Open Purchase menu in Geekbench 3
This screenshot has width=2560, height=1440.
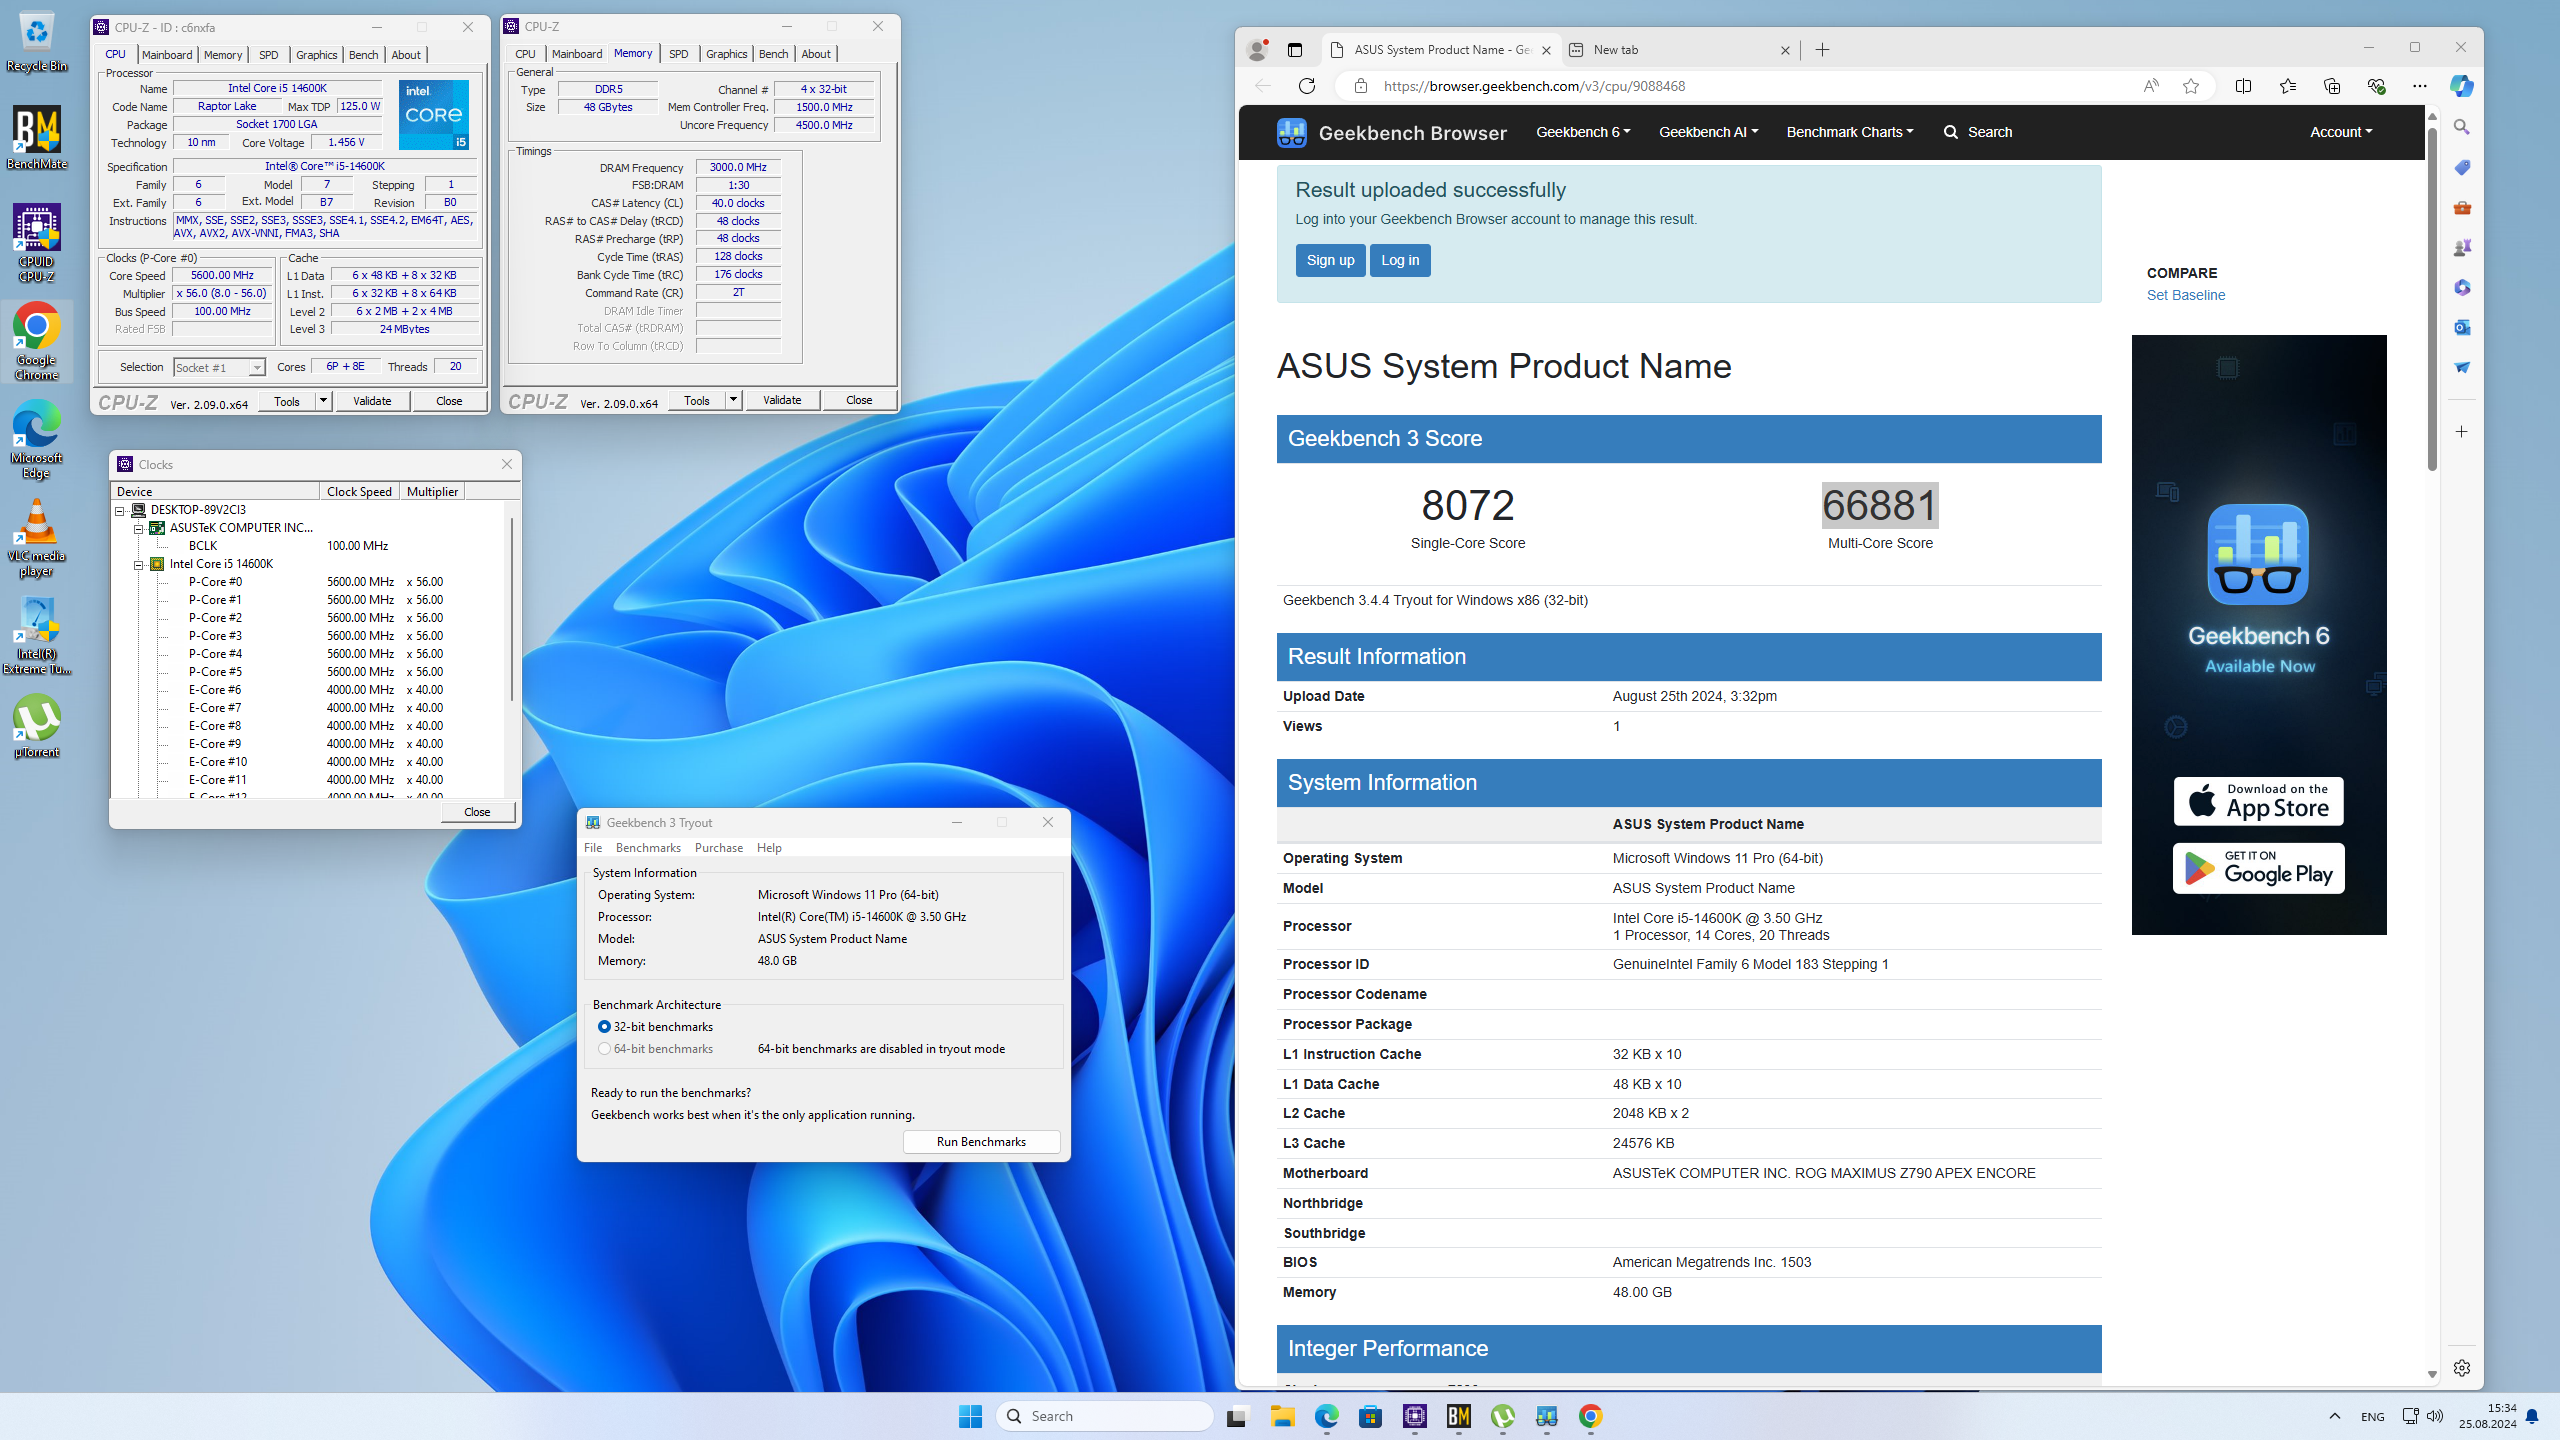[x=719, y=848]
